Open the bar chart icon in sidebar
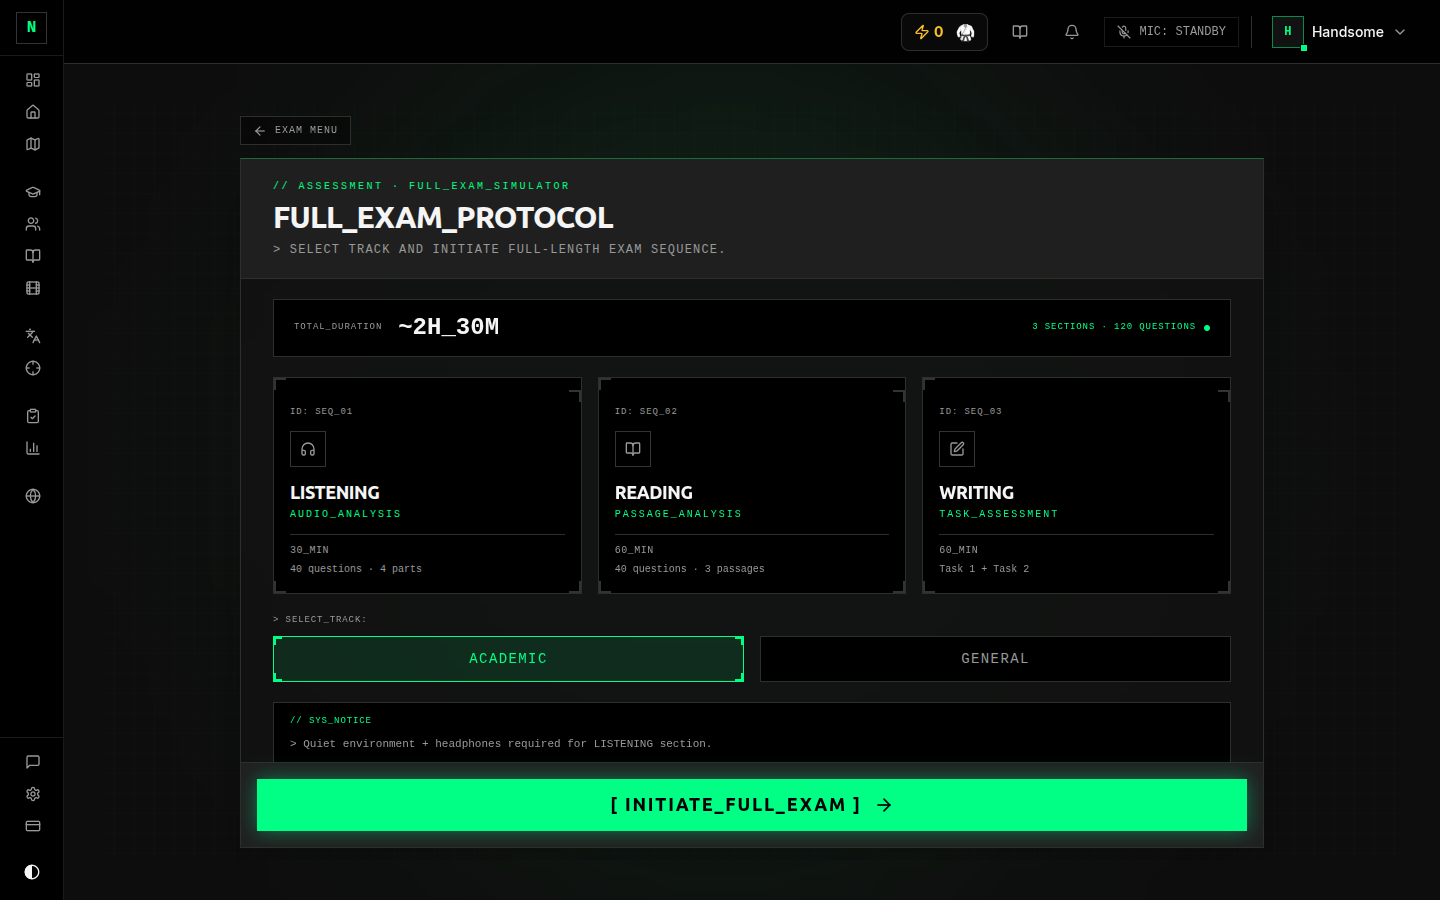Screen dimensions: 1440x900 click(x=33, y=448)
